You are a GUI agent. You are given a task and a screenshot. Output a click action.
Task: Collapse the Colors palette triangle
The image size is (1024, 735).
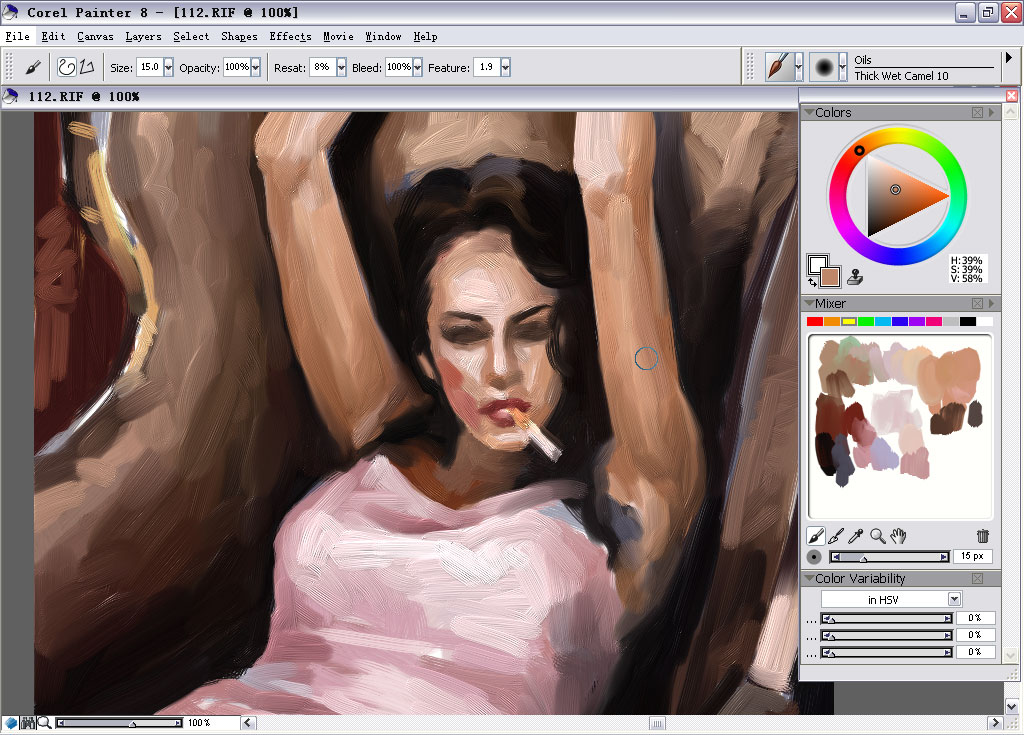click(809, 112)
